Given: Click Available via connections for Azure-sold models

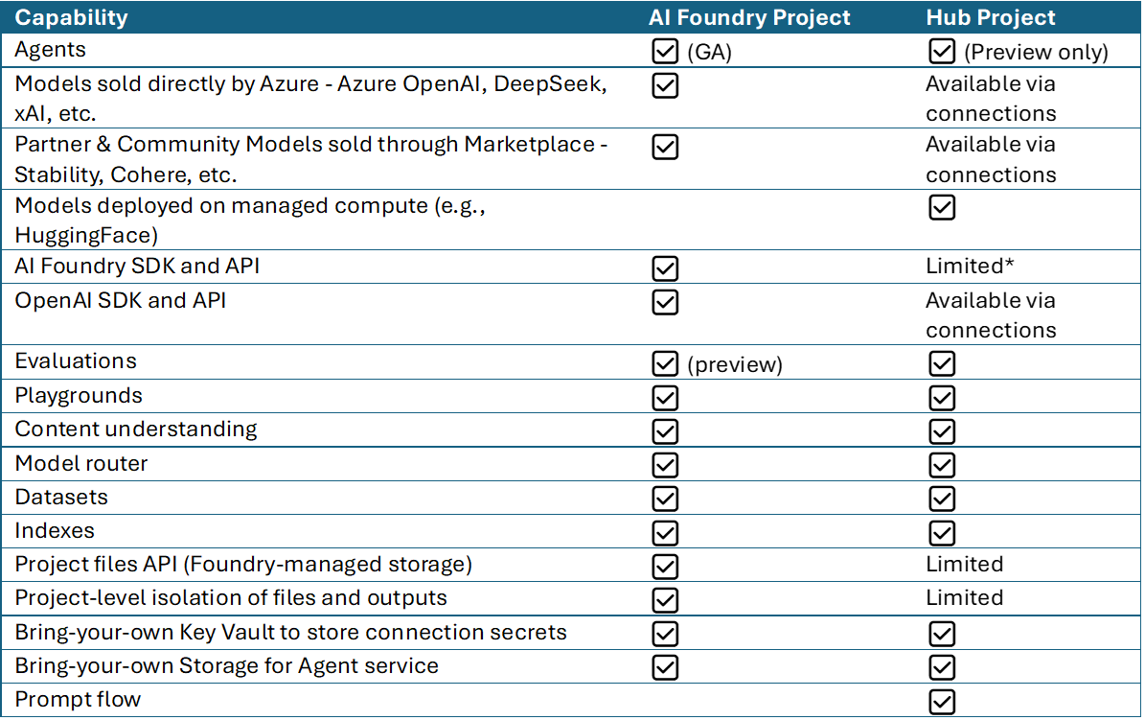Looking at the screenshot, I should pos(991,98).
